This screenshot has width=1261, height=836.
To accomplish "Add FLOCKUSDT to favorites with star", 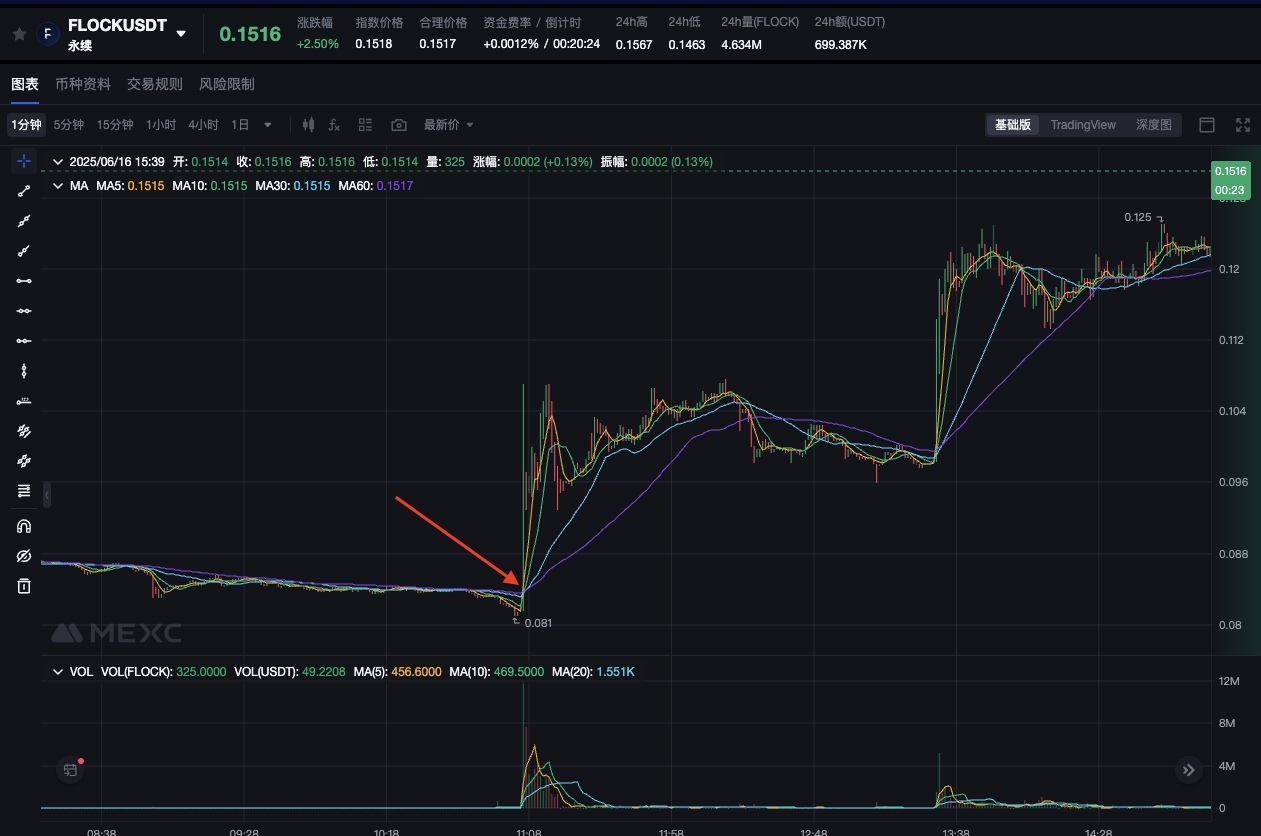I will (19, 34).
